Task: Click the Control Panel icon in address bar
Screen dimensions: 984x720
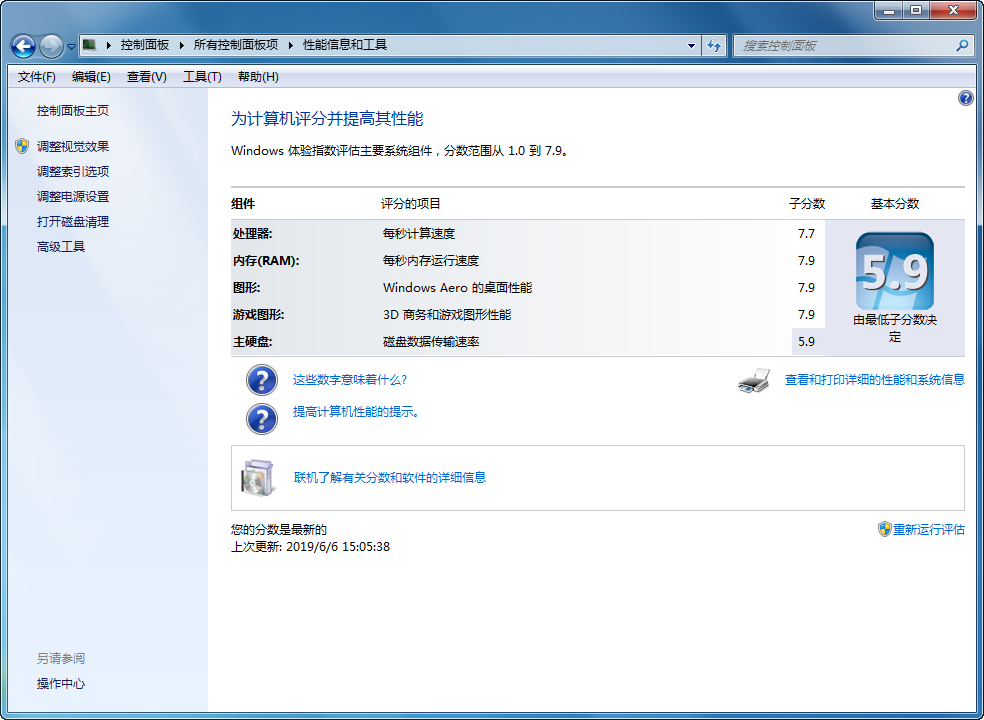Action: click(x=90, y=45)
